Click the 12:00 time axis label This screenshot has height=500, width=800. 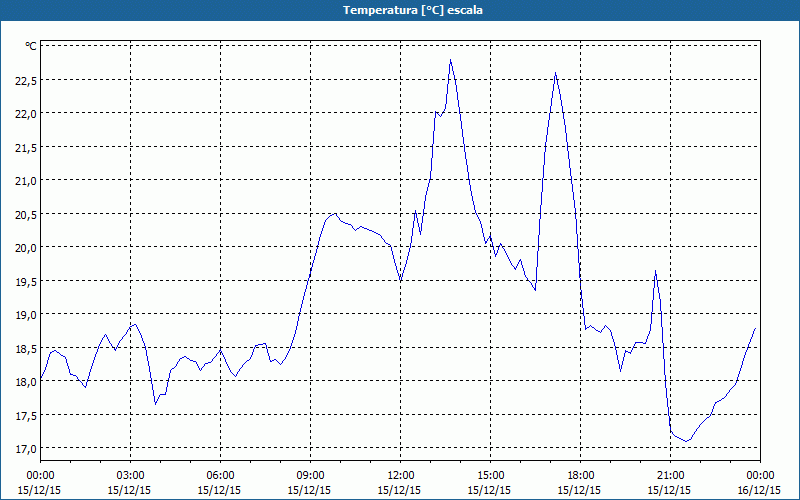pos(400,476)
